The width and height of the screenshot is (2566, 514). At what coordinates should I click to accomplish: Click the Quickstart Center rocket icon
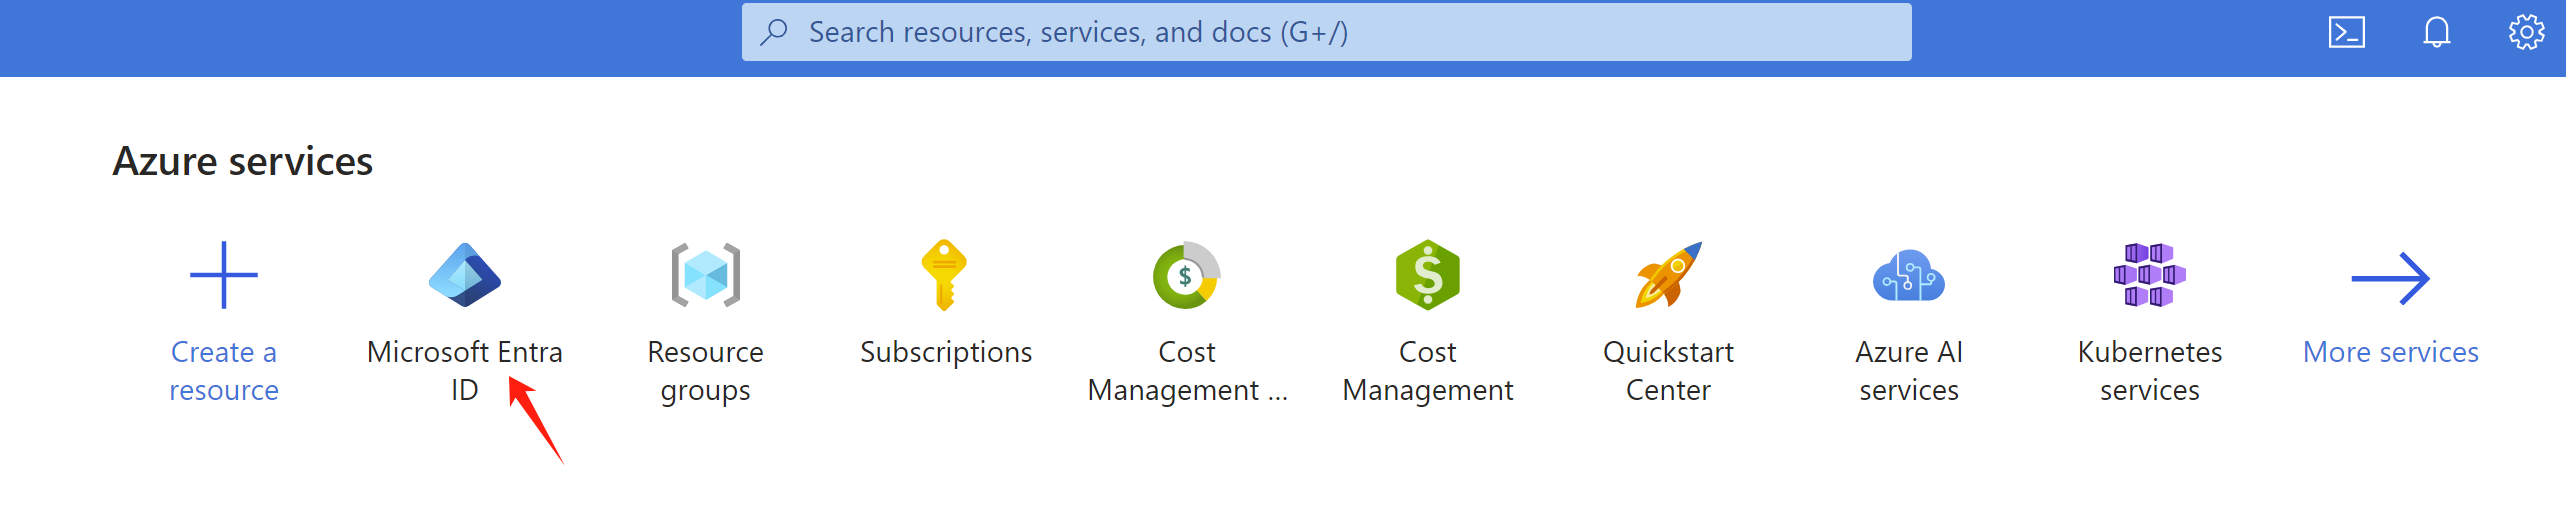click(x=1668, y=275)
